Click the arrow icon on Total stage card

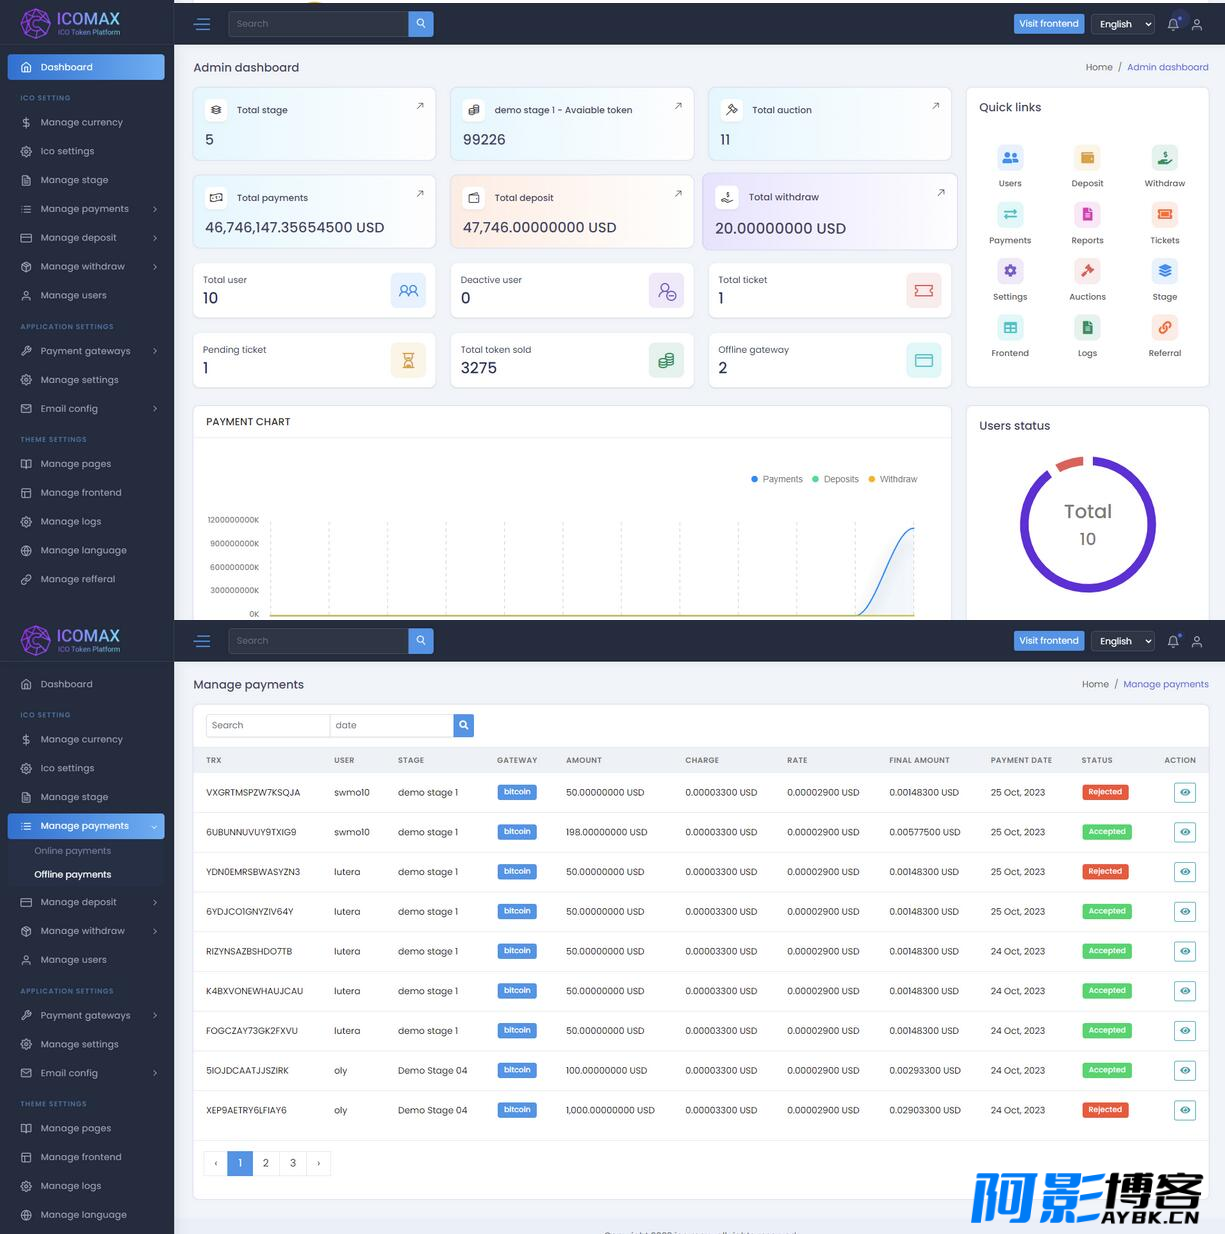pyautogui.click(x=420, y=105)
